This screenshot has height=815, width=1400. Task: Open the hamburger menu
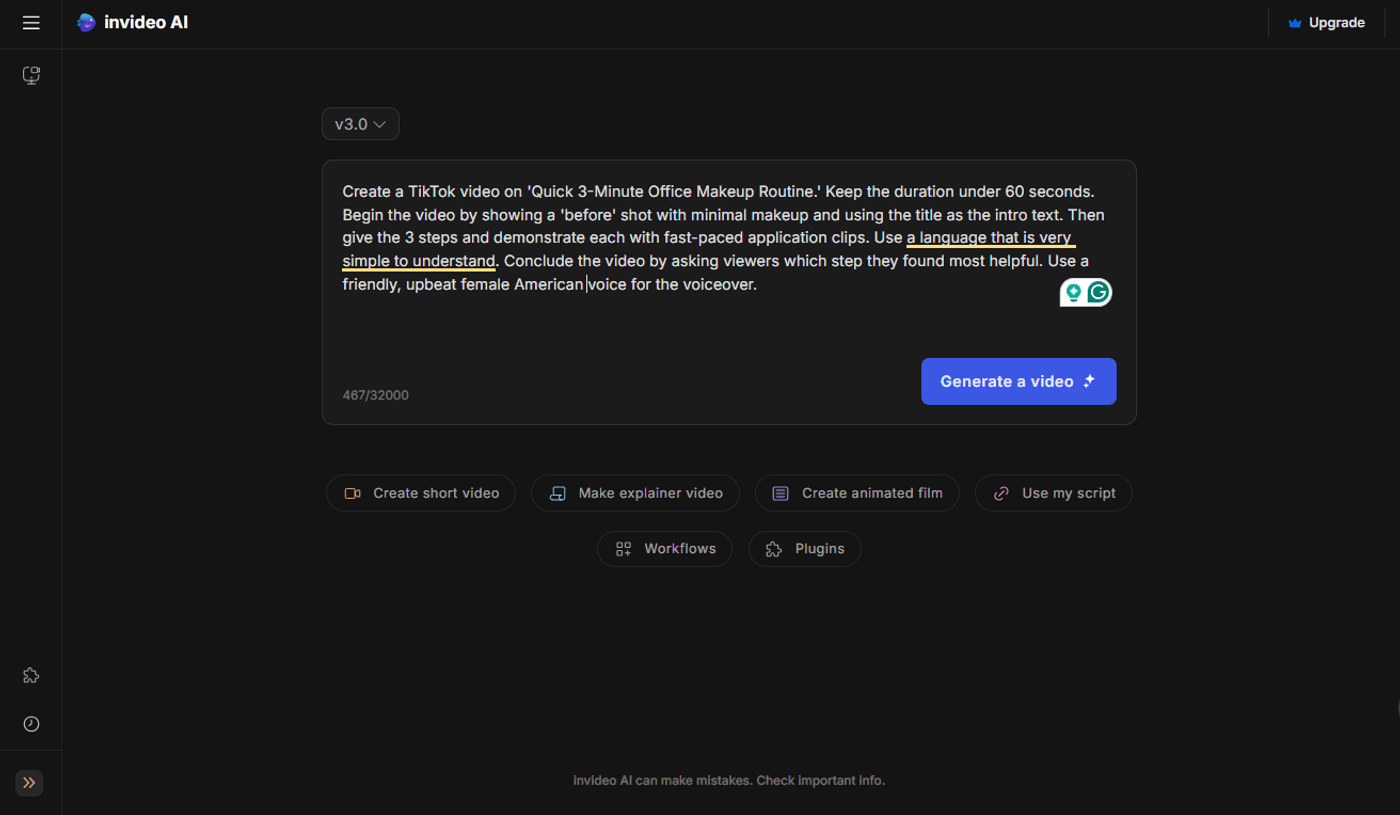[x=31, y=23]
